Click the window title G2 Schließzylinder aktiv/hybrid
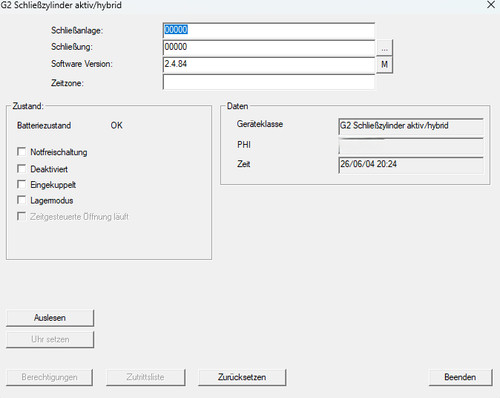The image size is (500, 398). 61,5
